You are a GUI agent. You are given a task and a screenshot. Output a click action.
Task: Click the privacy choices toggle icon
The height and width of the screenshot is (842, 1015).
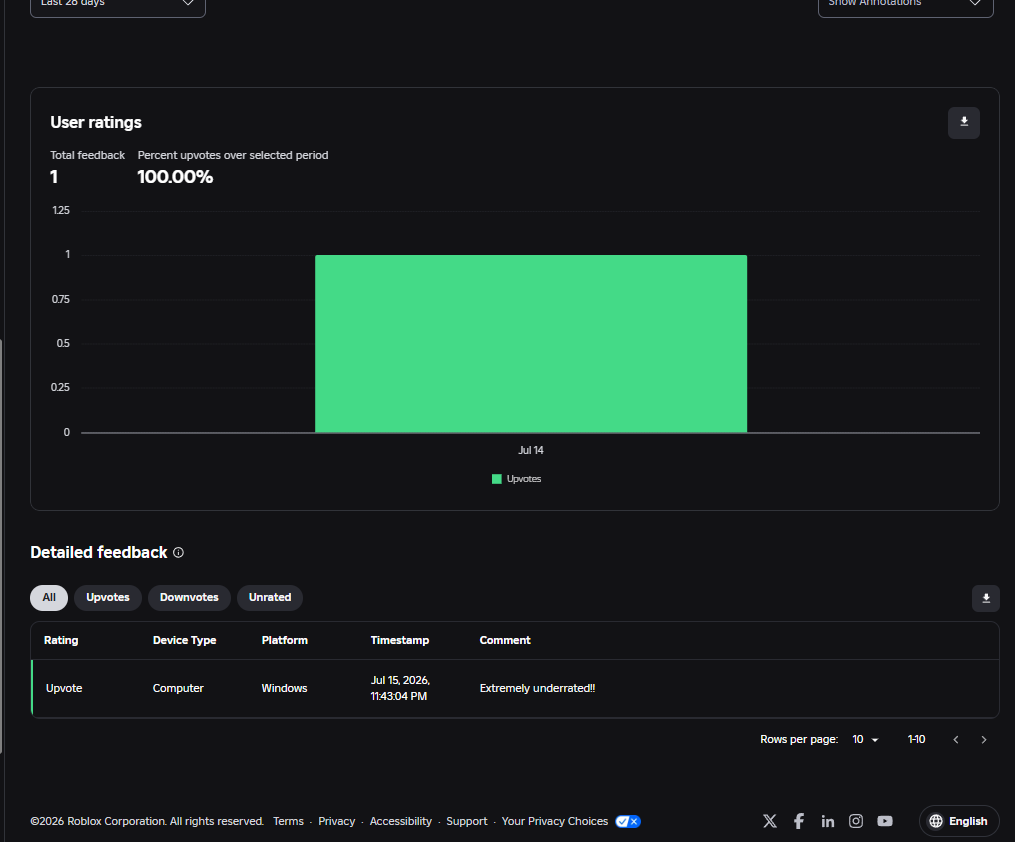point(627,821)
